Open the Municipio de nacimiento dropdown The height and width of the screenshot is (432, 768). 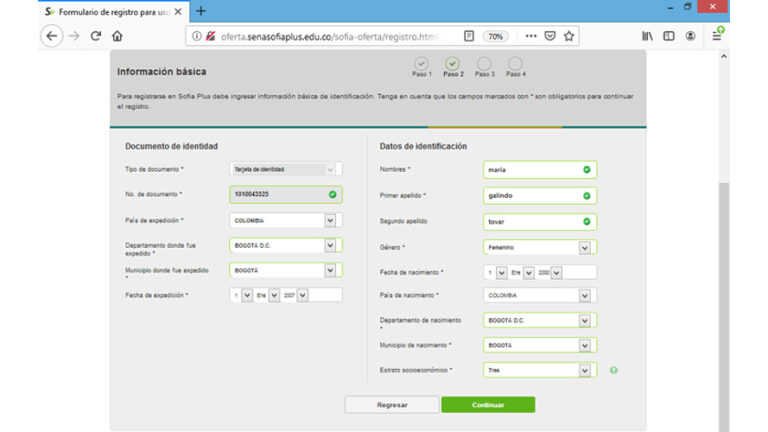584,345
